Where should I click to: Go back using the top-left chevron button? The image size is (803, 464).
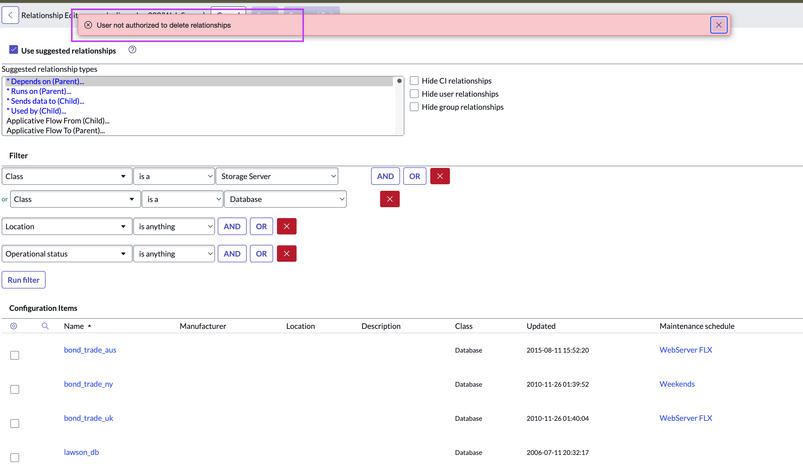[x=10, y=15]
